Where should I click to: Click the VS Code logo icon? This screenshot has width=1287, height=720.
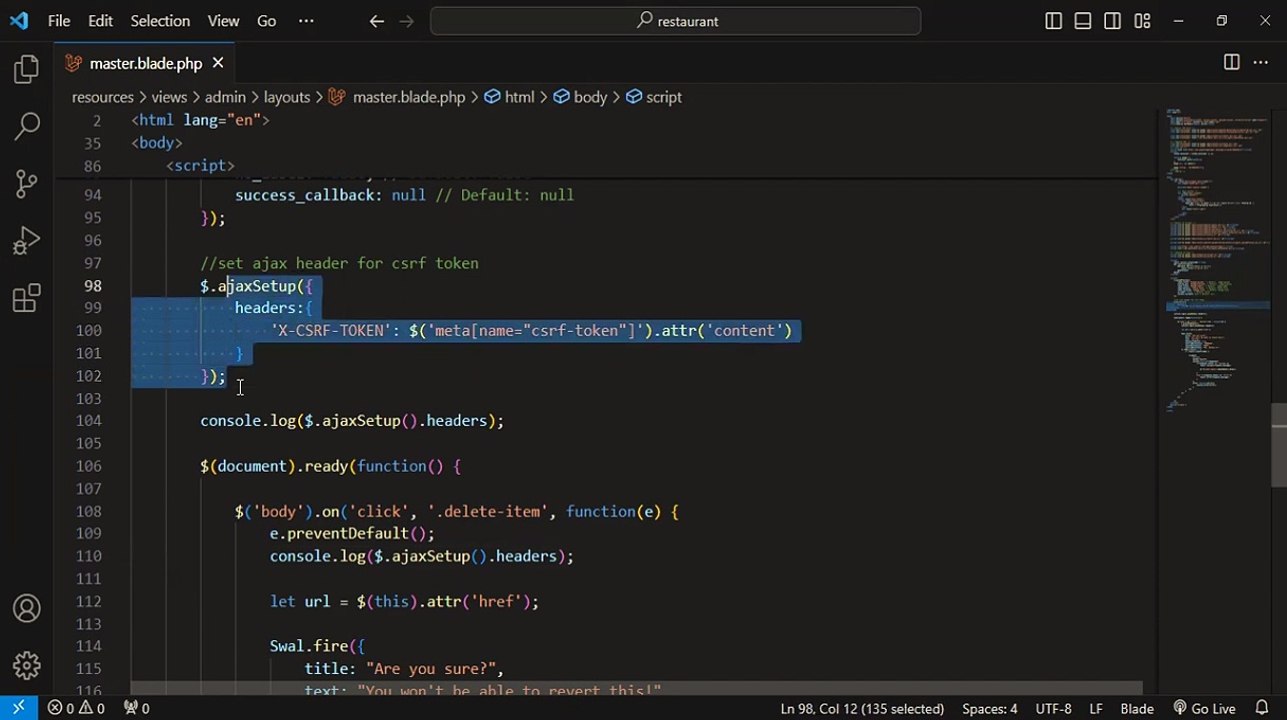click(19, 20)
